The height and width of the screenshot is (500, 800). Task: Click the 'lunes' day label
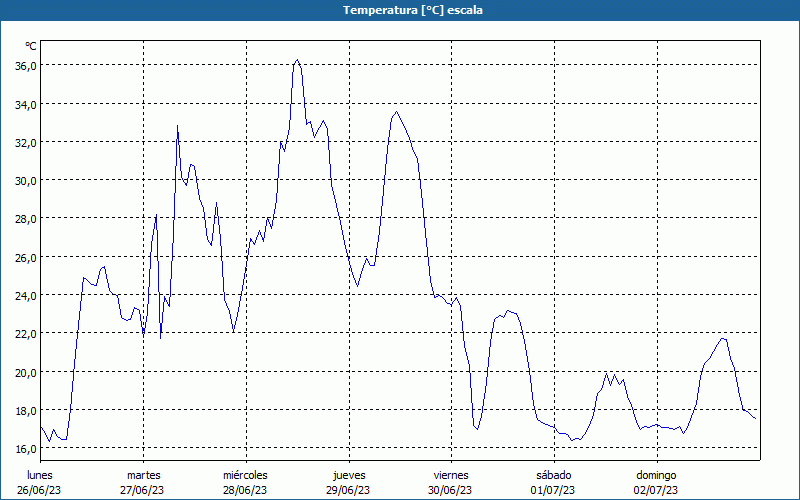[x=40, y=475]
